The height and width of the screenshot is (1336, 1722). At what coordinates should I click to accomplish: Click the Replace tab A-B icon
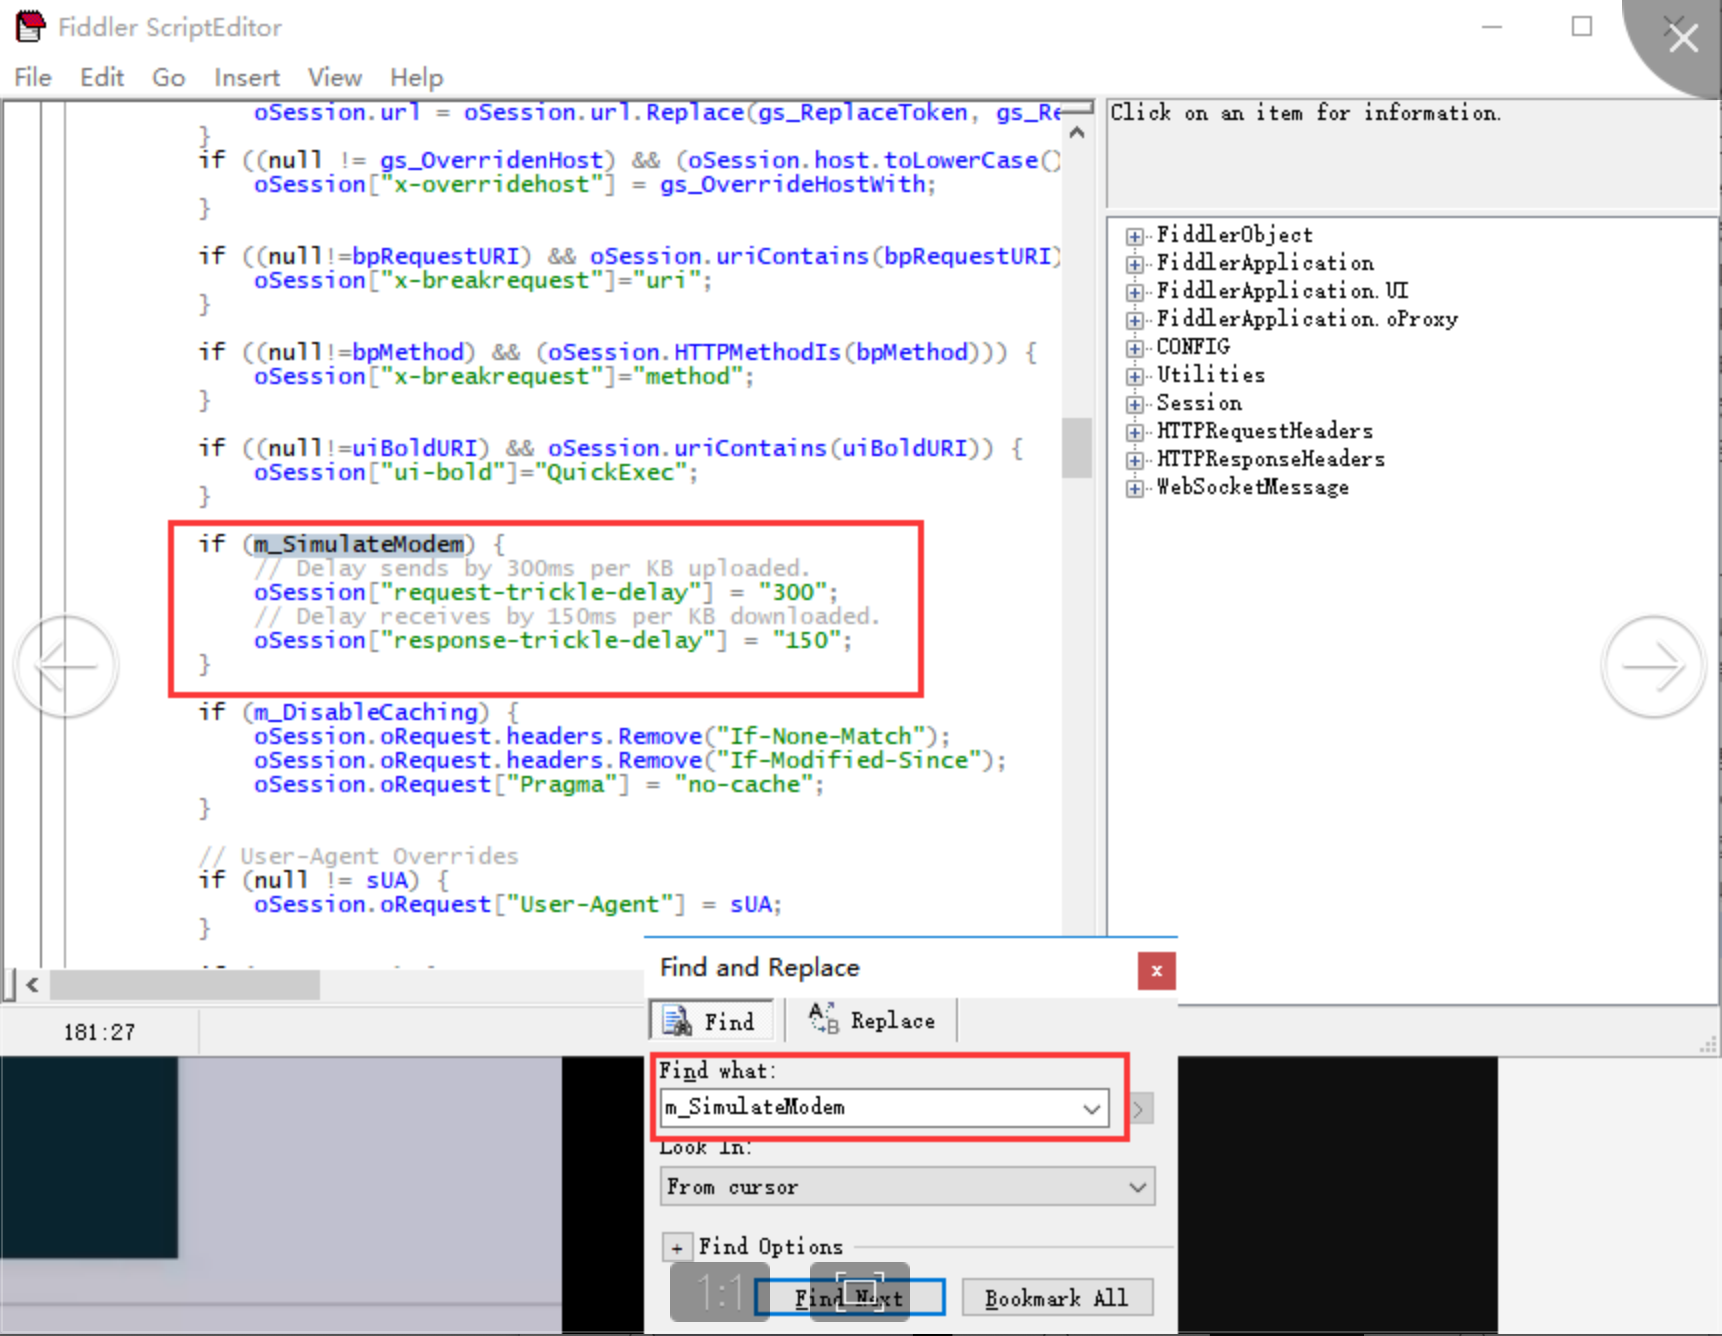pos(823,1019)
